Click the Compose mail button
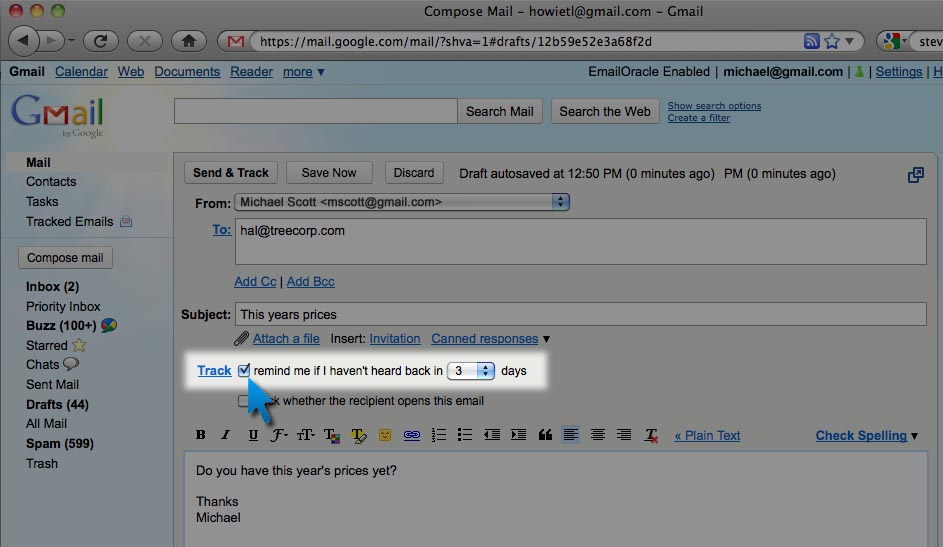Screen dimensions: 943x547 pyautogui.click(x=65, y=258)
